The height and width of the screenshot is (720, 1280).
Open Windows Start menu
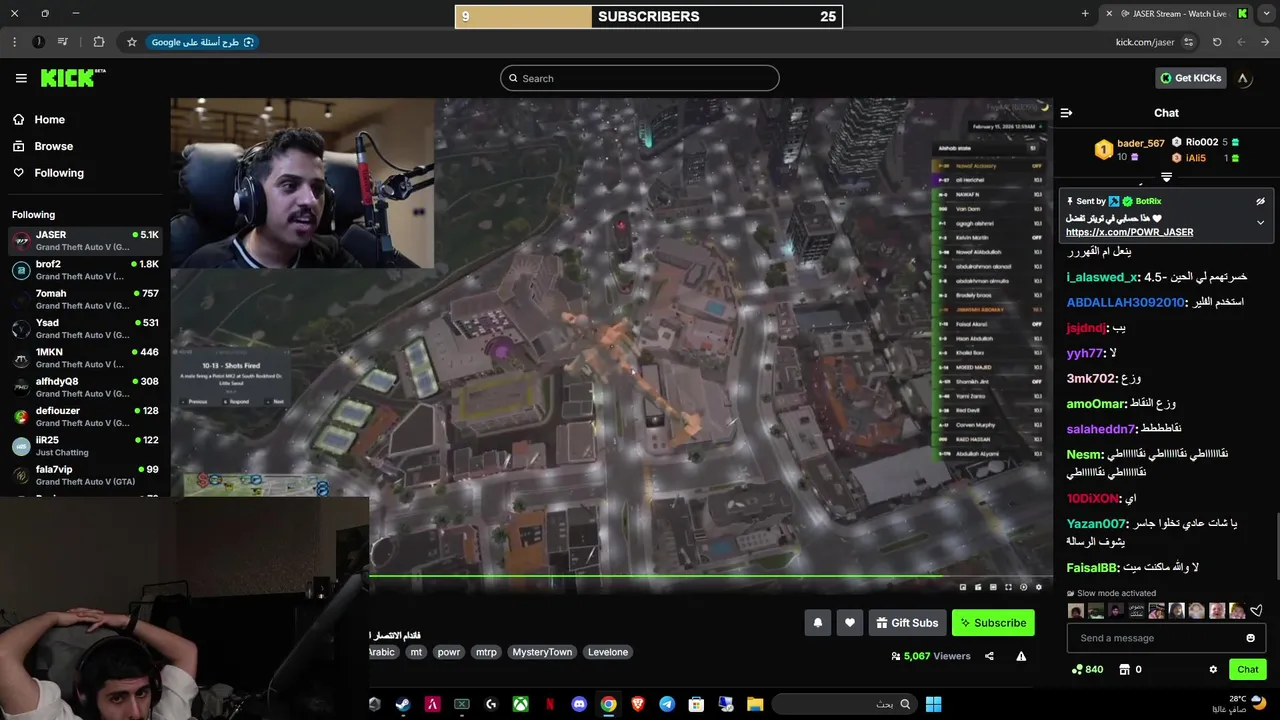933,704
